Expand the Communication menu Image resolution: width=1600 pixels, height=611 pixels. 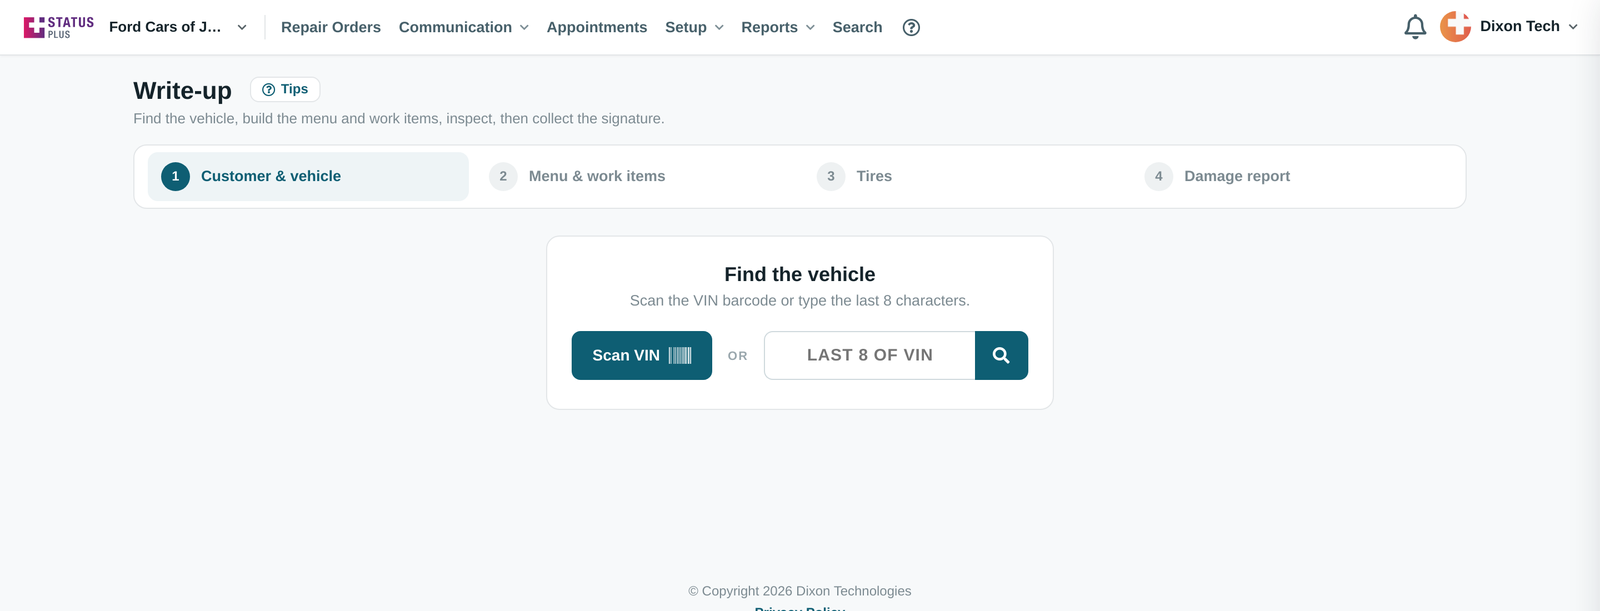point(464,27)
